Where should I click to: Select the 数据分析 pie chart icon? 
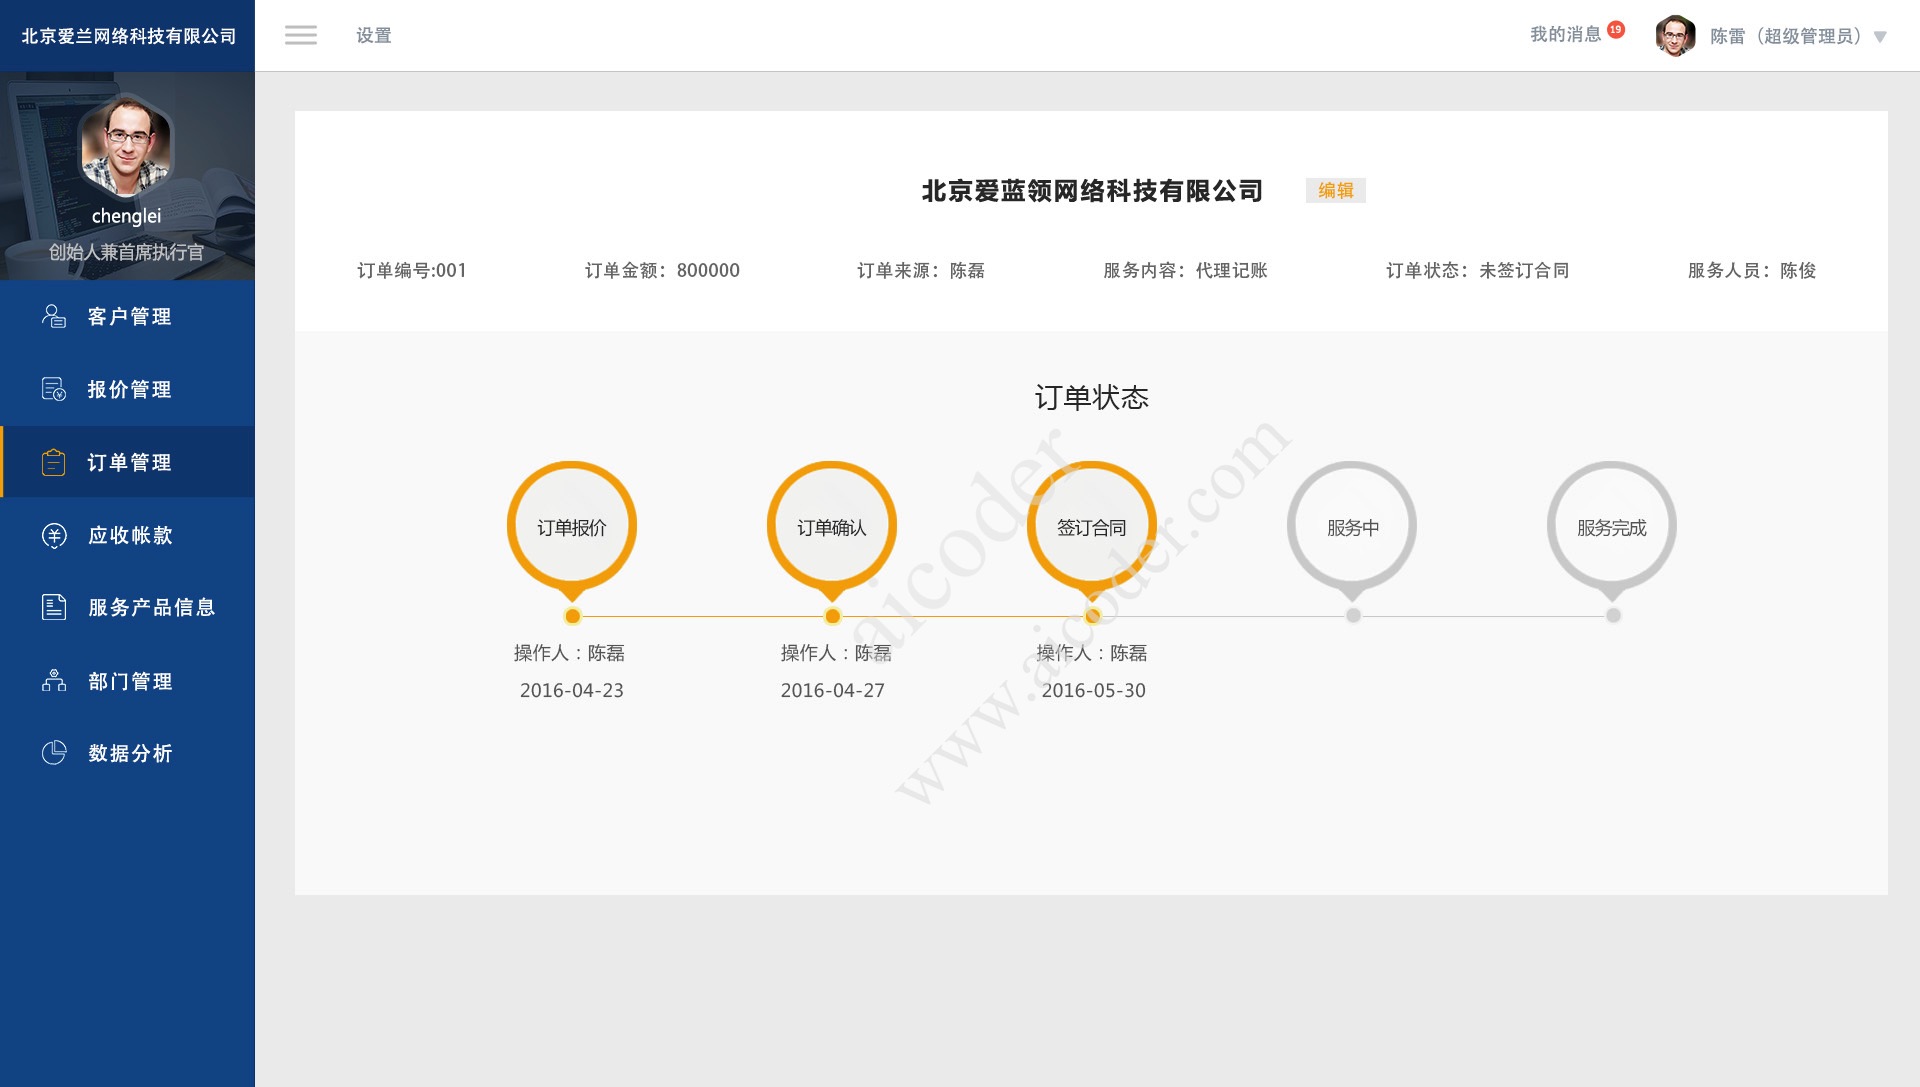tap(54, 753)
